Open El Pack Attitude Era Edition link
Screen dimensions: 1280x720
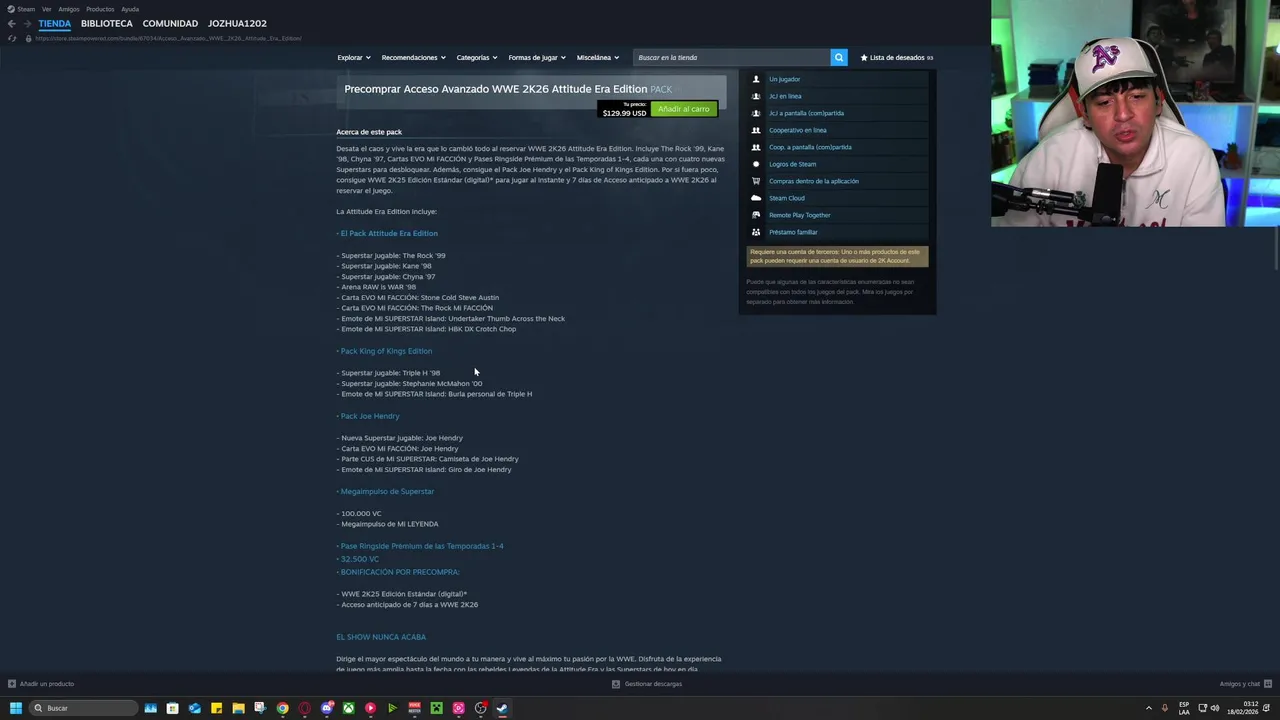(389, 233)
